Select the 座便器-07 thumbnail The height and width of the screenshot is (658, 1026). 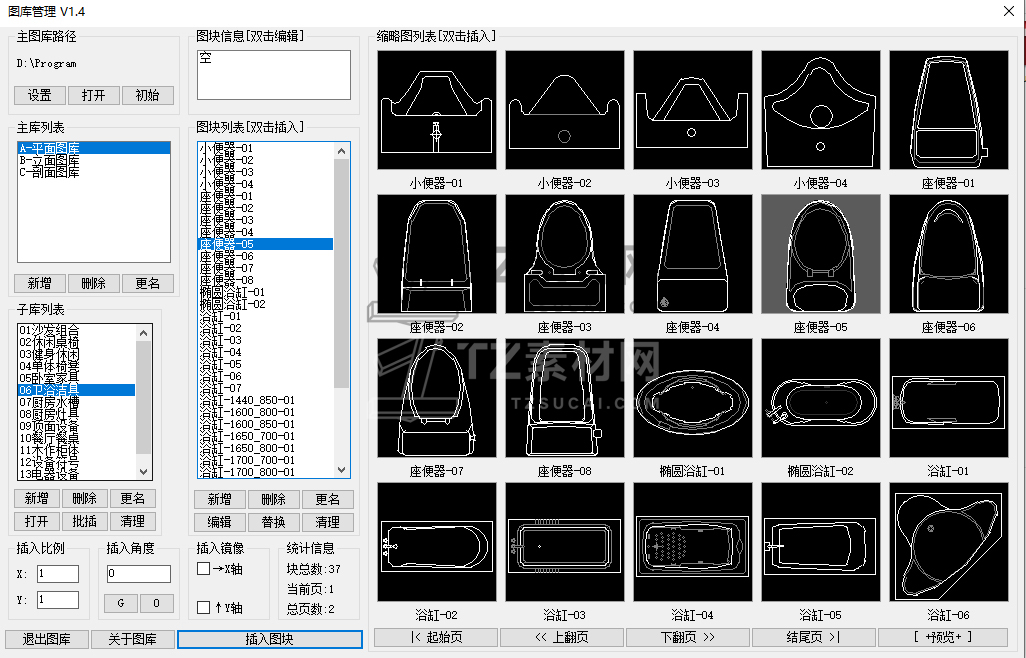[x=436, y=398]
